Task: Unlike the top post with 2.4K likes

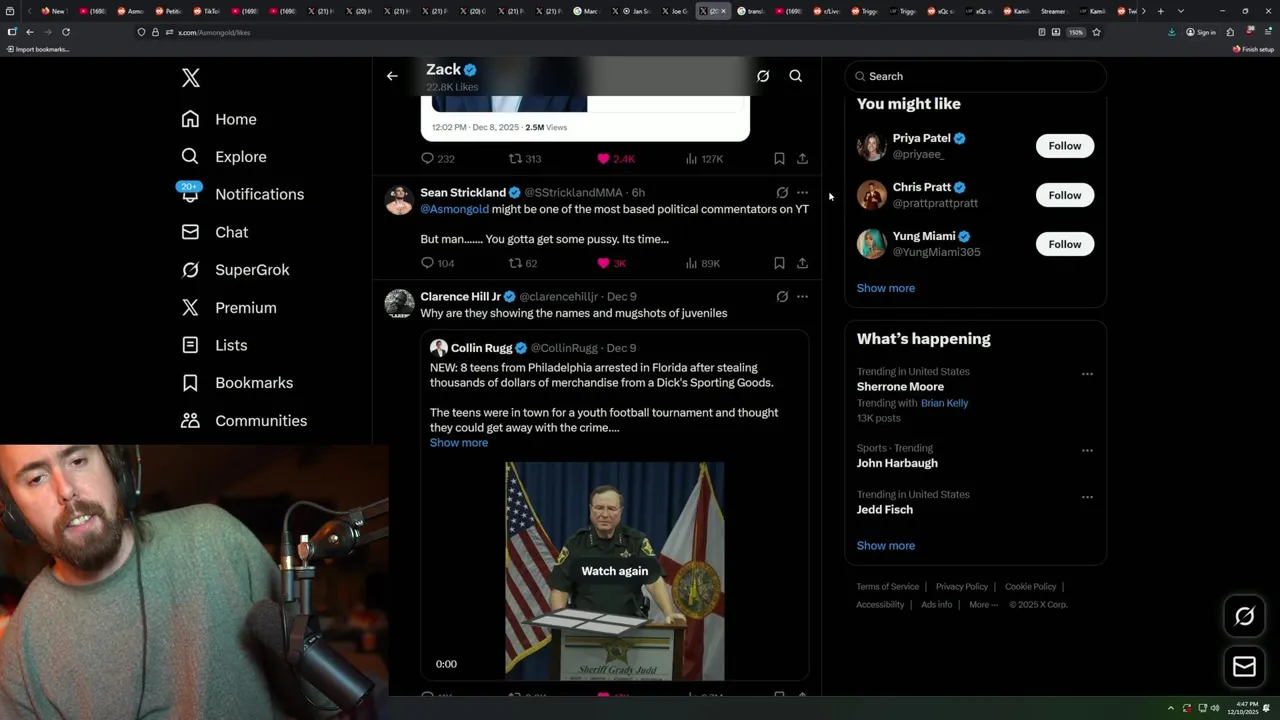Action: pos(616,159)
